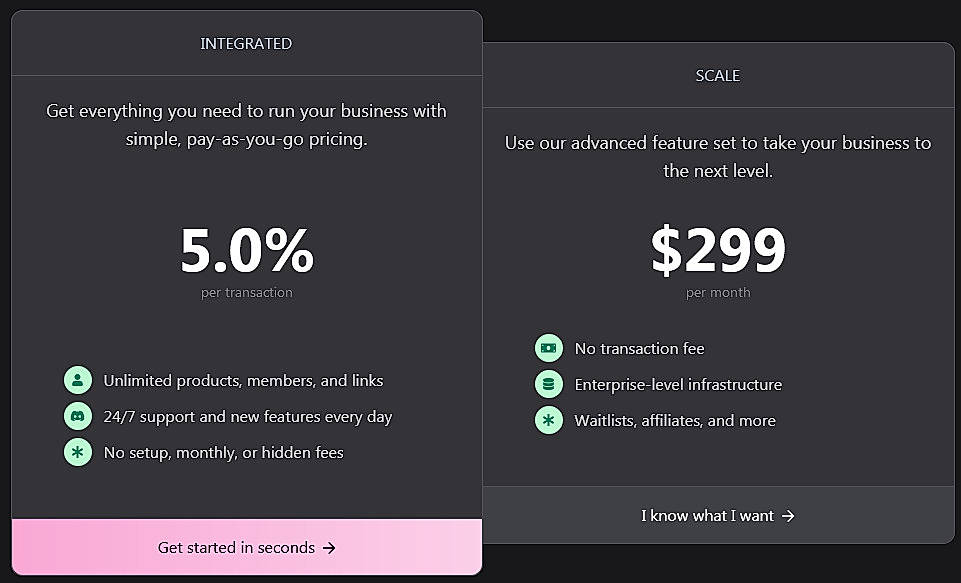Click the banknote icon next to no transaction fee

tap(549, 347)
